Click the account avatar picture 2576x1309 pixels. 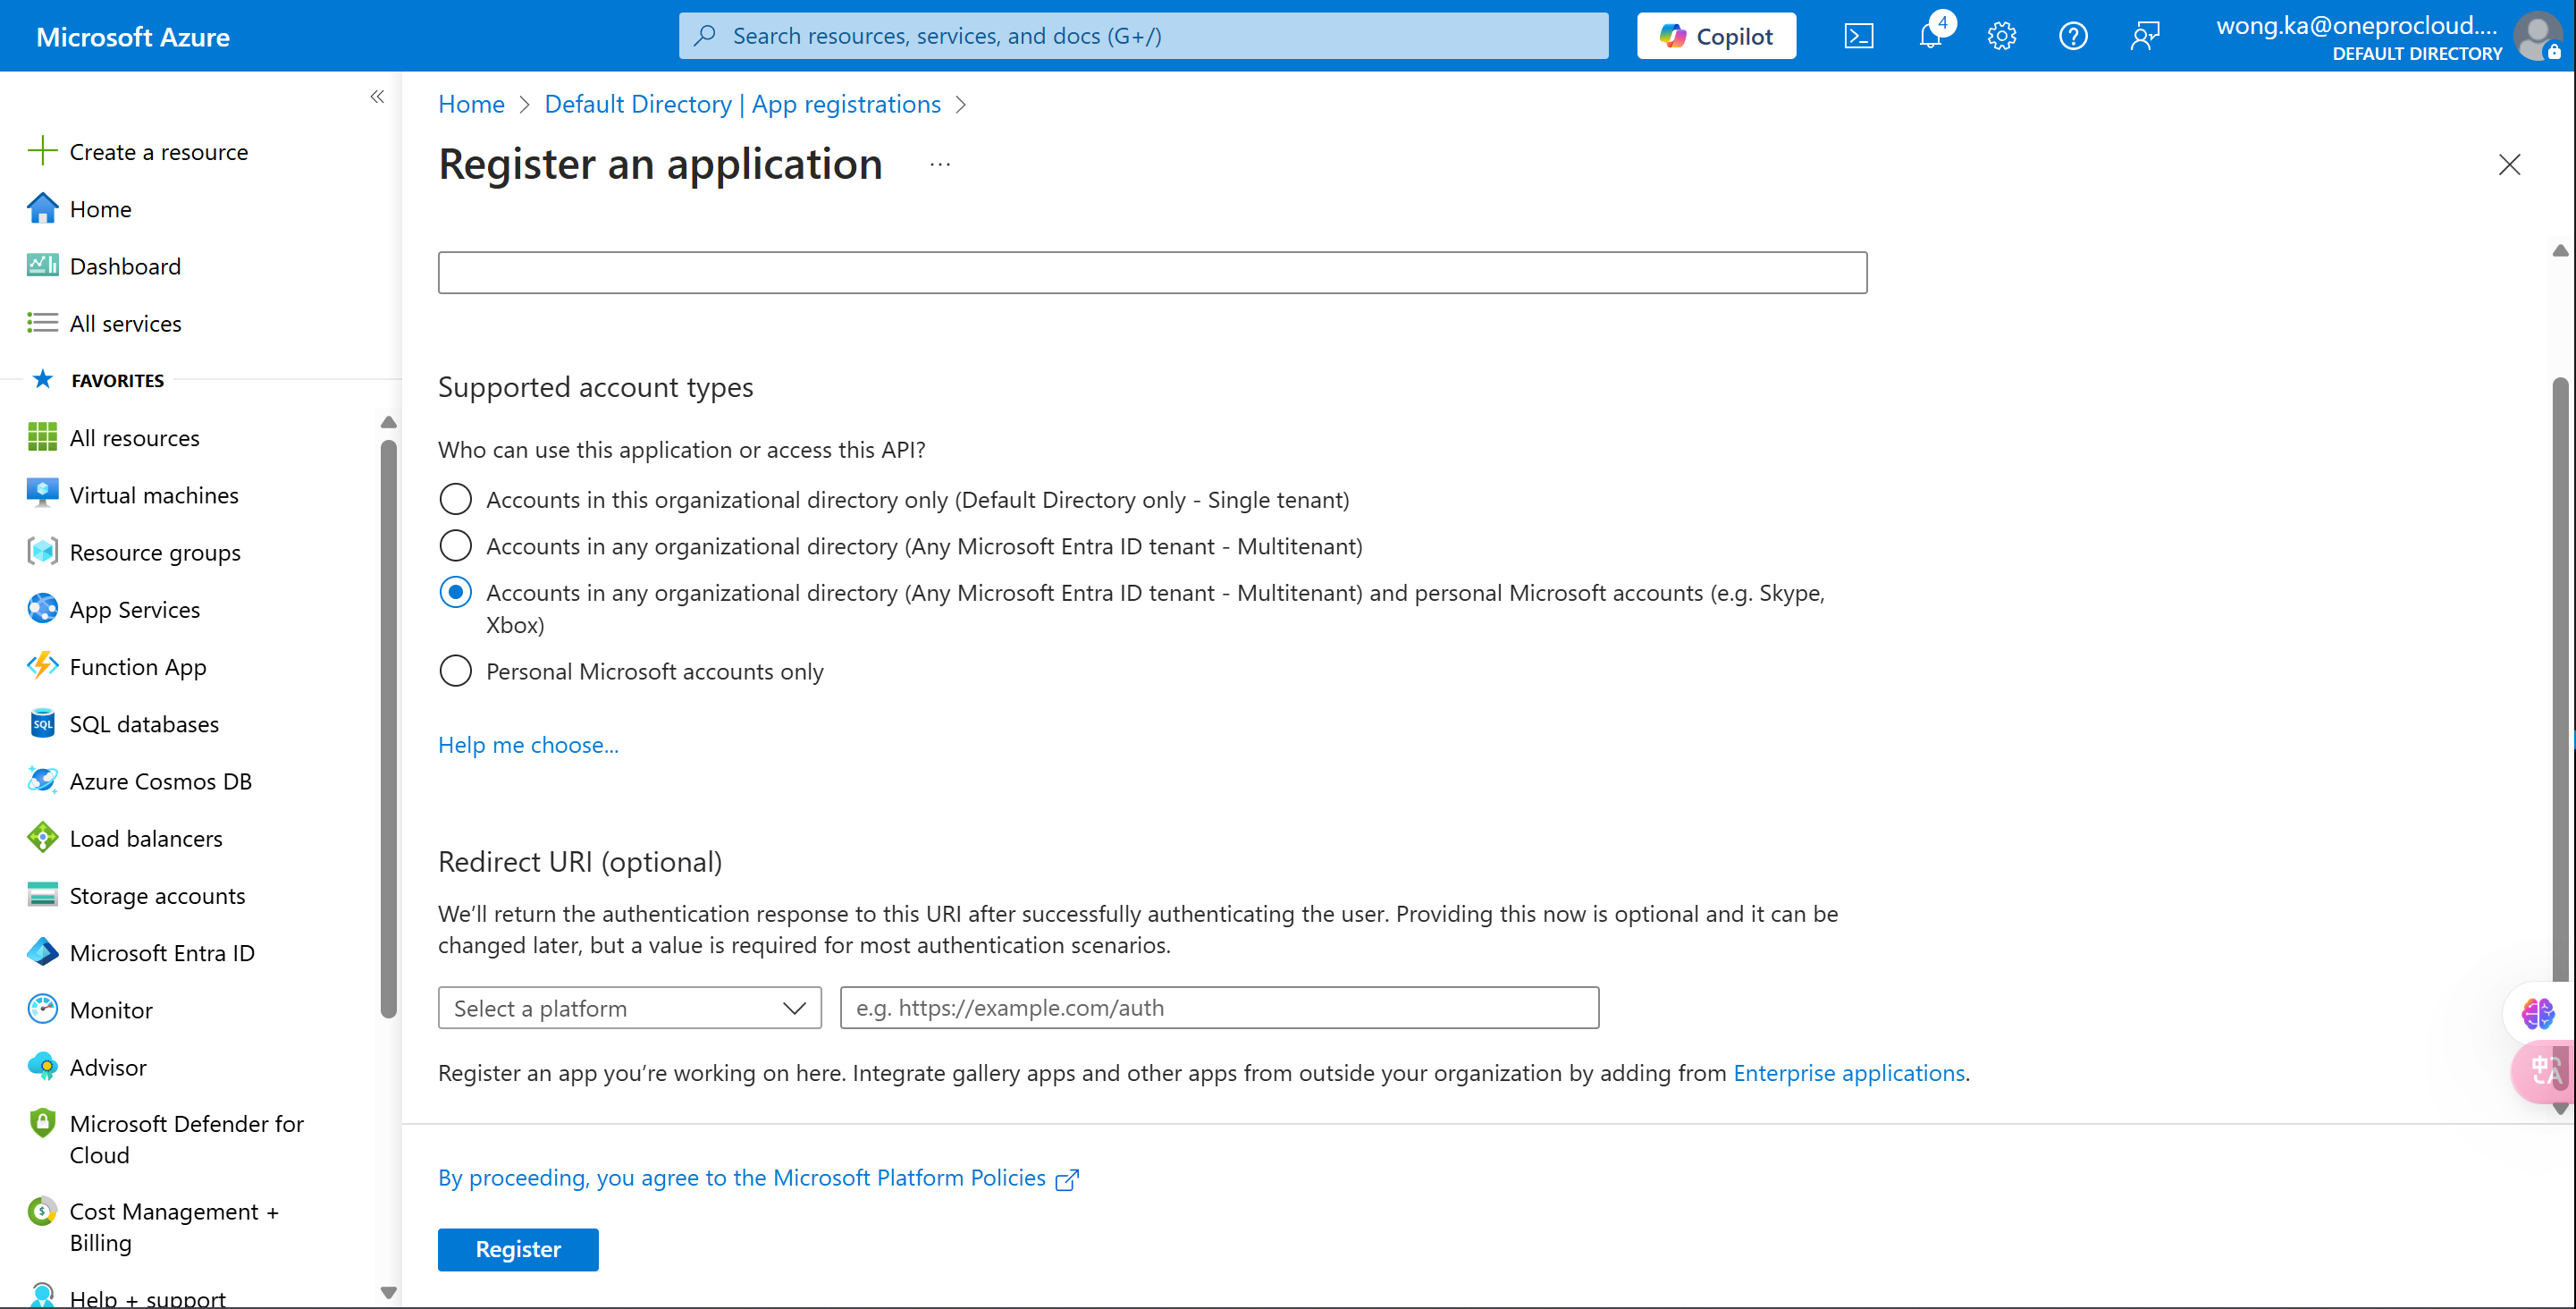2538,36
